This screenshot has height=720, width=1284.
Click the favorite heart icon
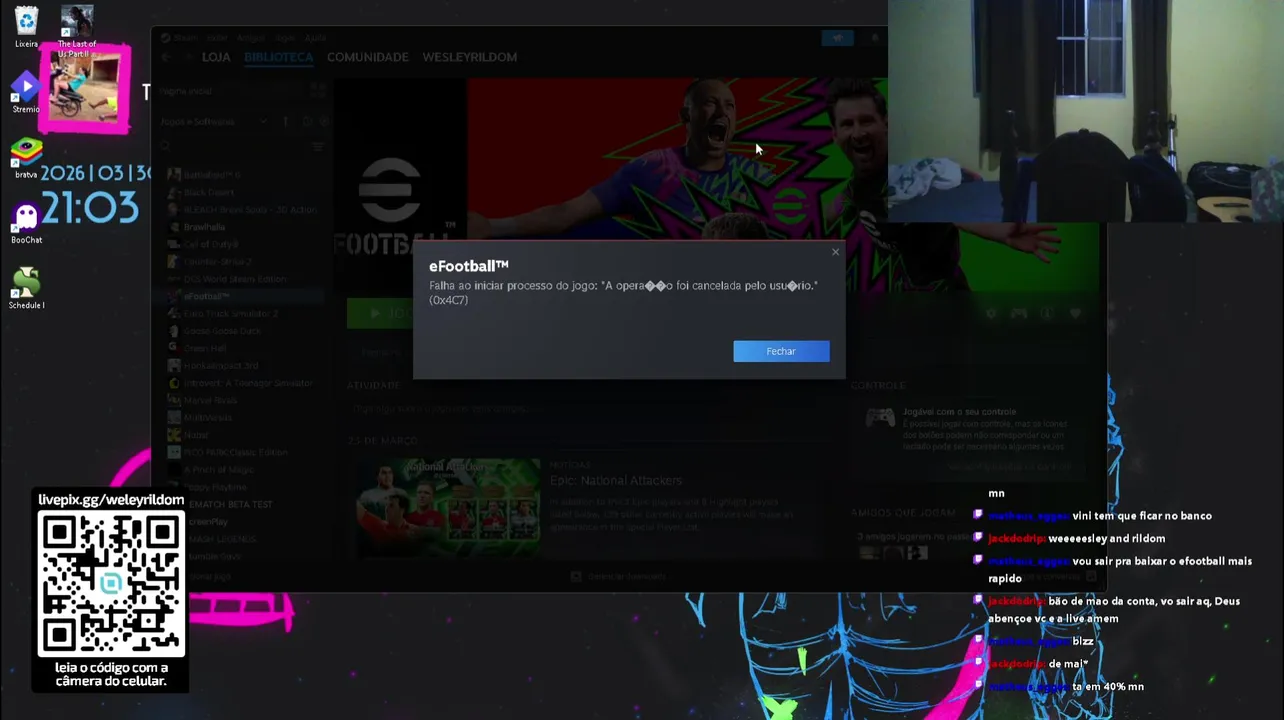coord(1075,313)
